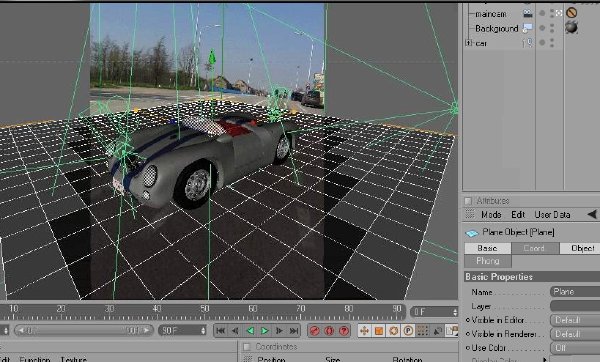Viewport: 600px width, 362px height.
Task: Toggle rotation keying circle icon
Action: coord(393,331)
